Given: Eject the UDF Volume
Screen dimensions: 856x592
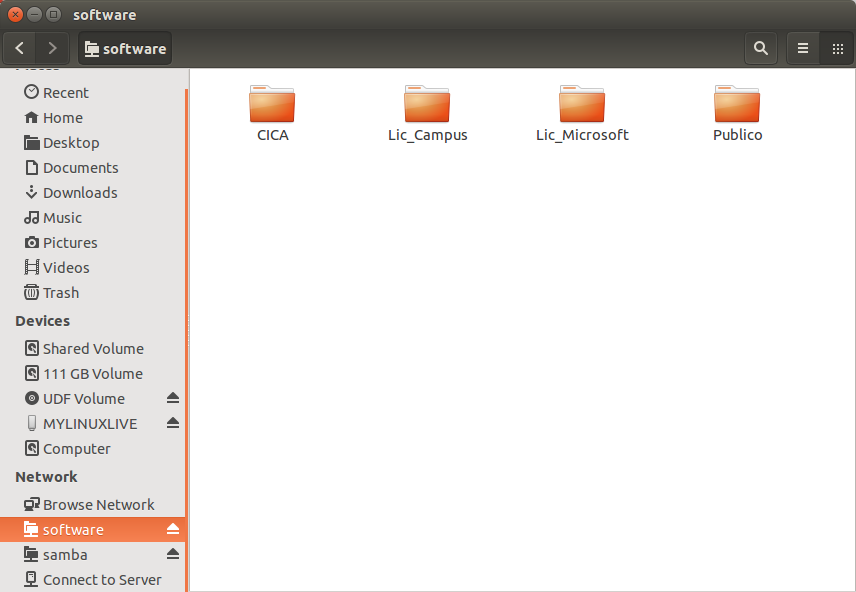Looking at the screenshot, I should pyautogui.click(x=173, y=398).
